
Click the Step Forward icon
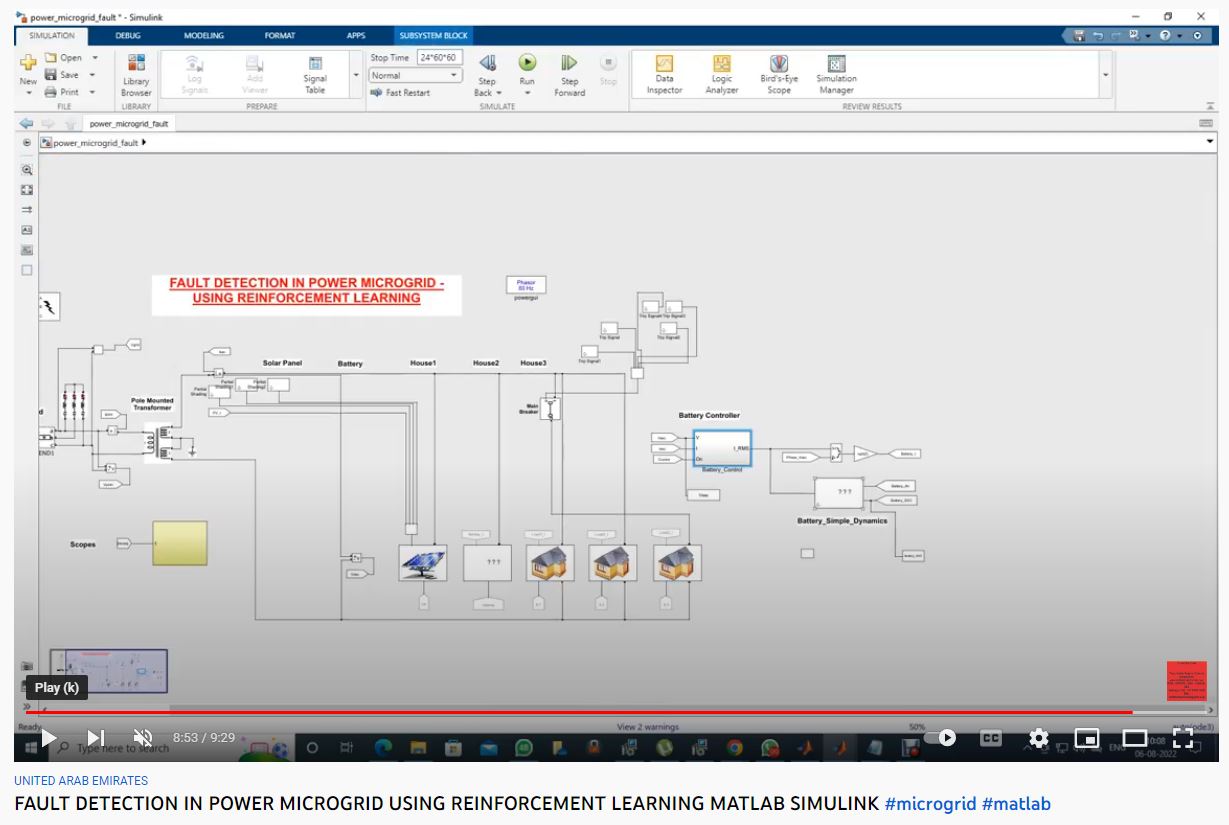tap(569, 64)
